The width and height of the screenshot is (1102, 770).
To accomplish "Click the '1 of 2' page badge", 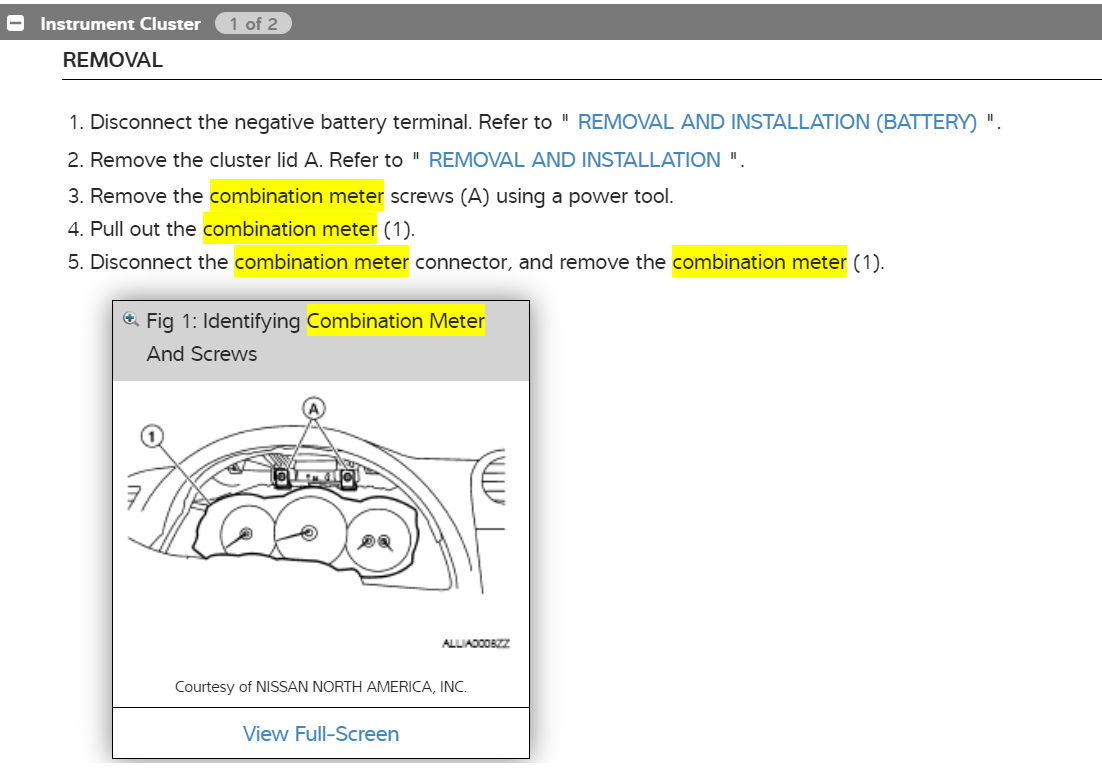I will coord(253,24).
